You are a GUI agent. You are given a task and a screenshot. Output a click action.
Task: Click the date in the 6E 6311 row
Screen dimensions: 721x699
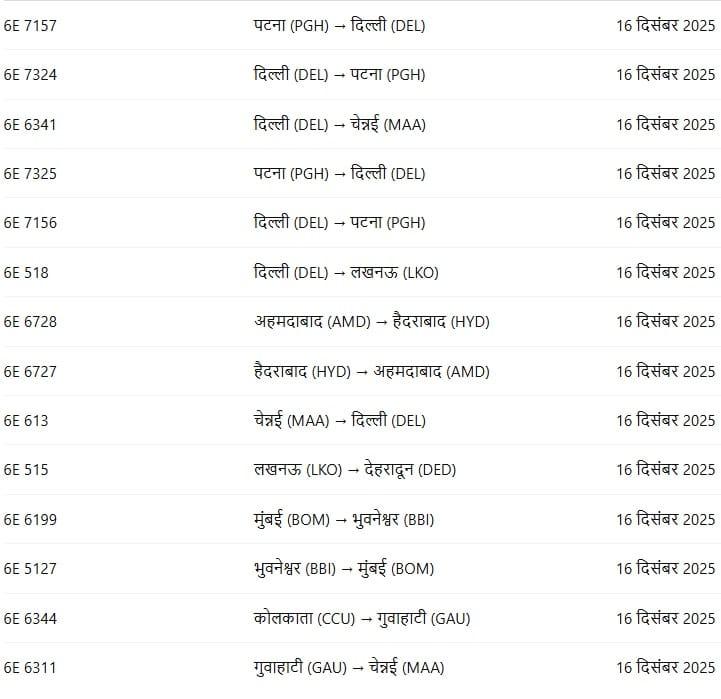[665, 668]
